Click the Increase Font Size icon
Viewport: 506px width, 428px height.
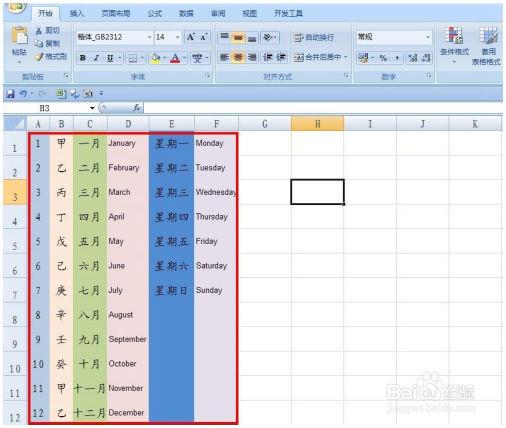191,37
